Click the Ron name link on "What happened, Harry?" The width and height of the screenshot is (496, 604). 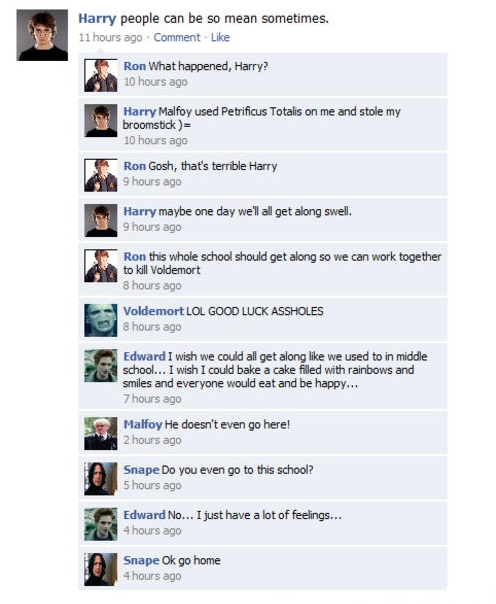[x=134, y=66]
